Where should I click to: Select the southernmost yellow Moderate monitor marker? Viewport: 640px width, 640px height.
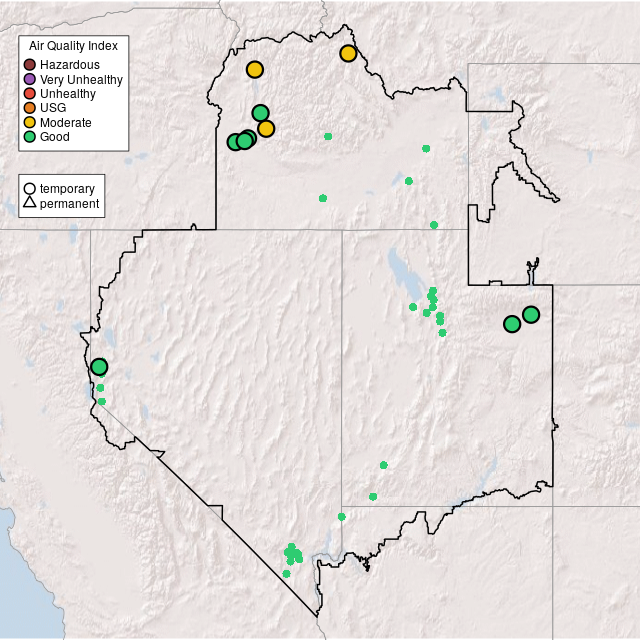tap(266, 128)
